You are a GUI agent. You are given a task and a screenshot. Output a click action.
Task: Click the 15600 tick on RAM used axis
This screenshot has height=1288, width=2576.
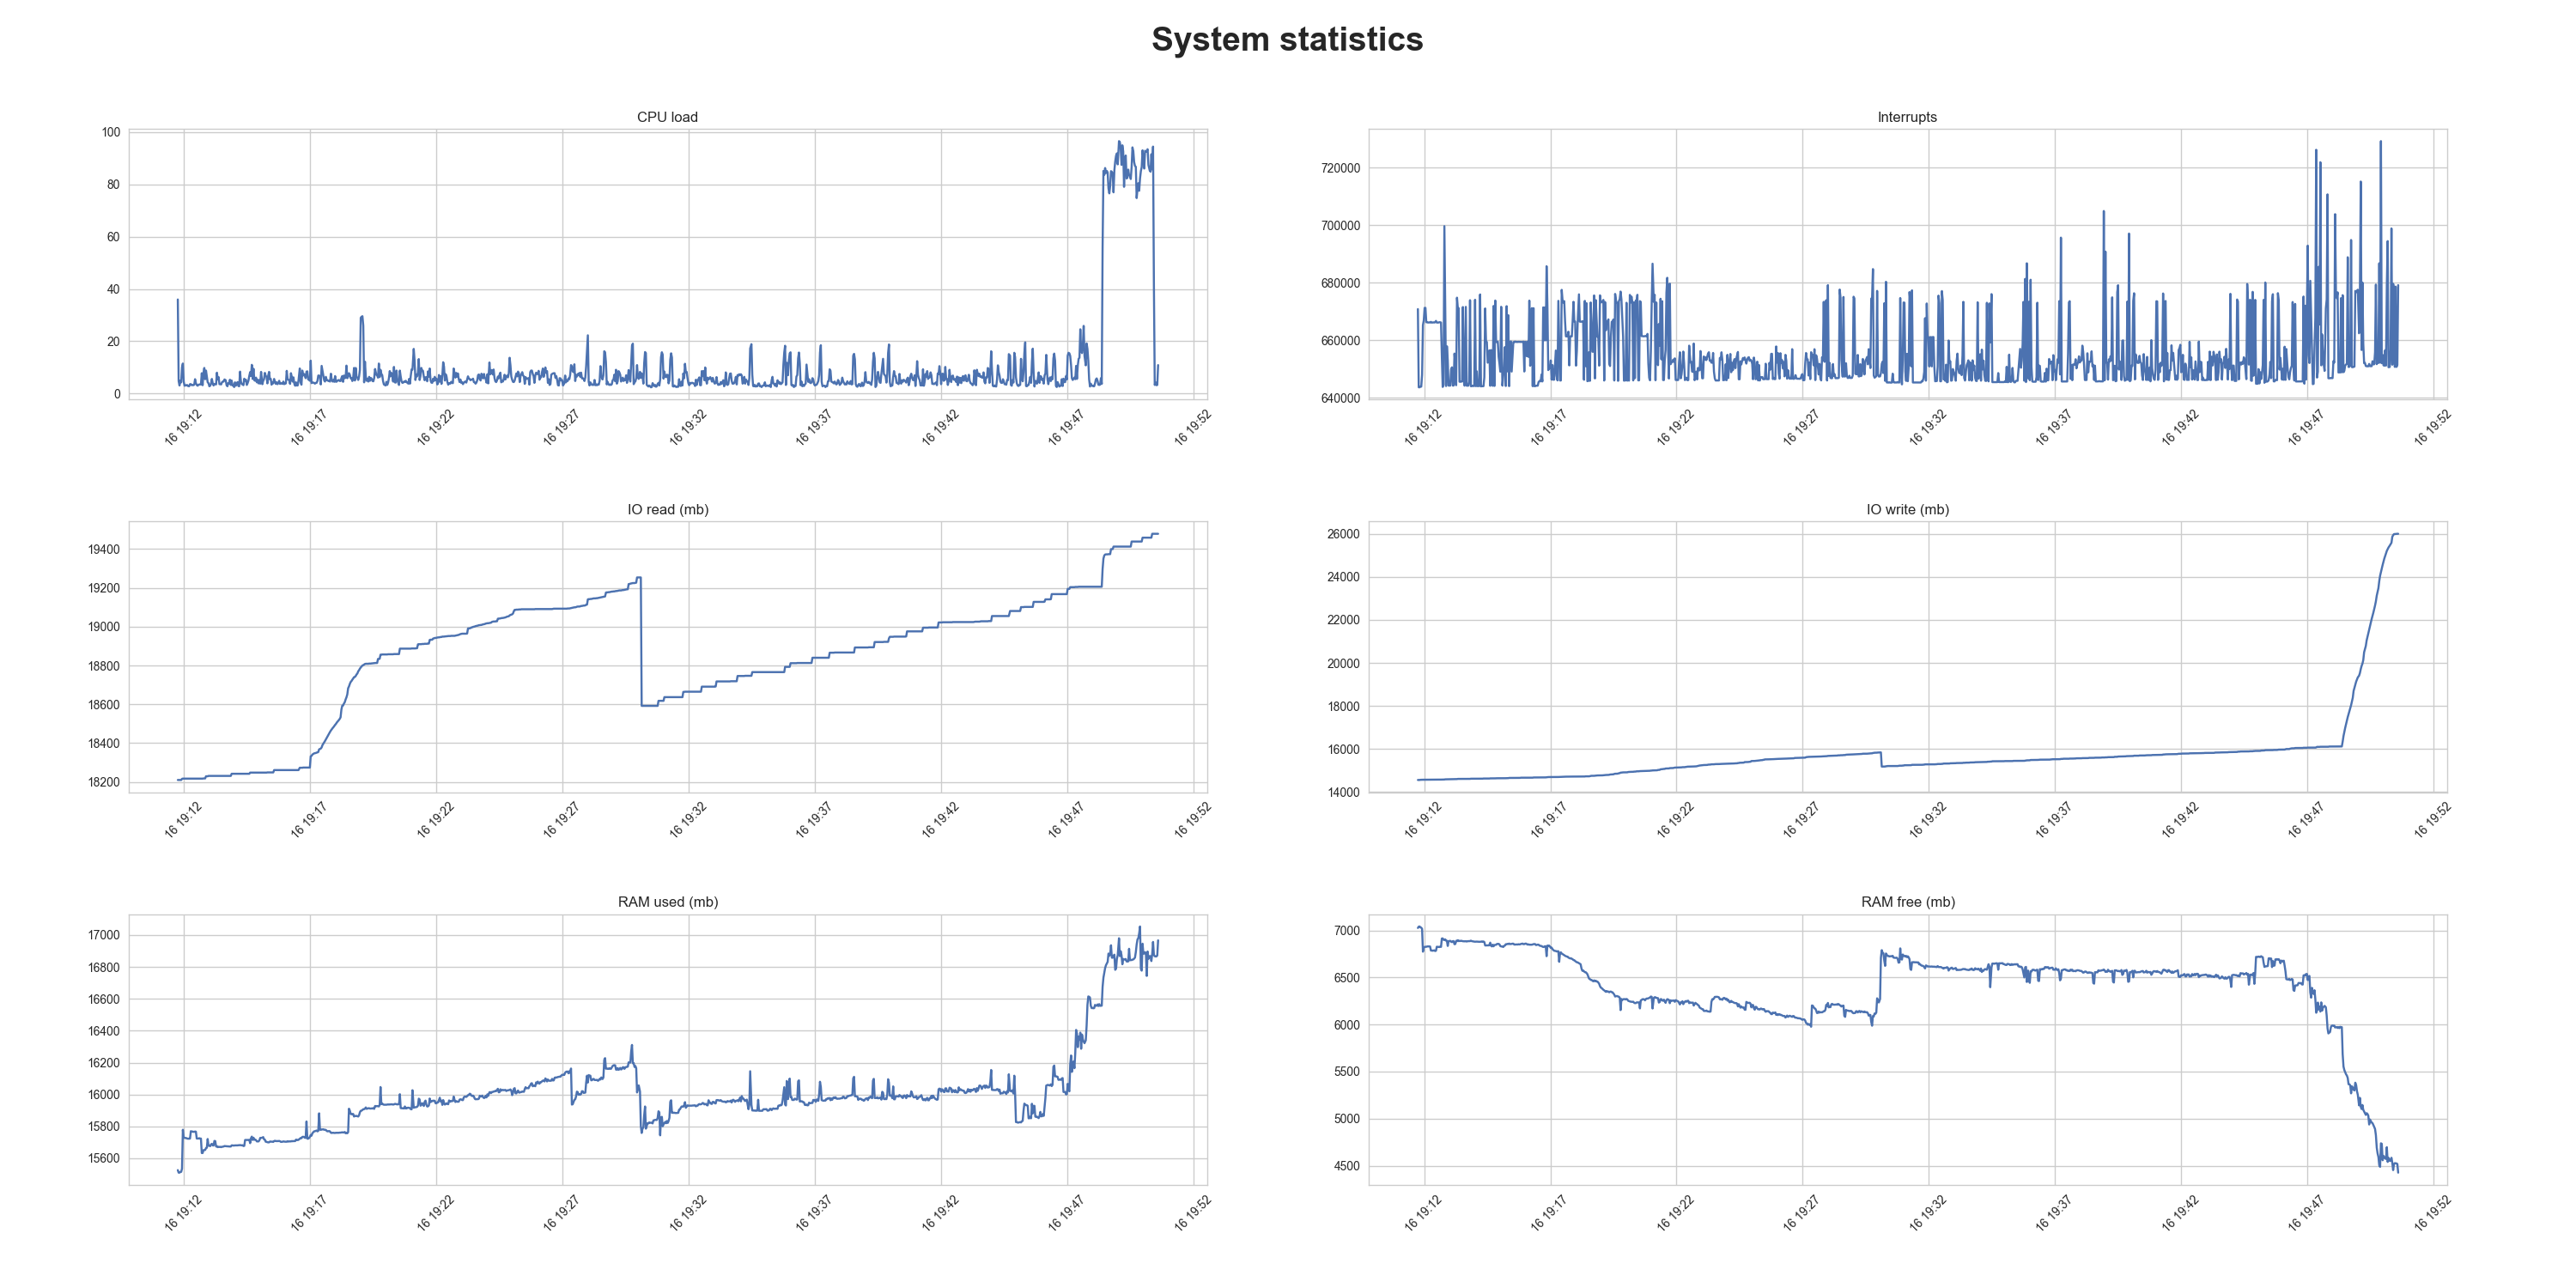pos(104,1158)
